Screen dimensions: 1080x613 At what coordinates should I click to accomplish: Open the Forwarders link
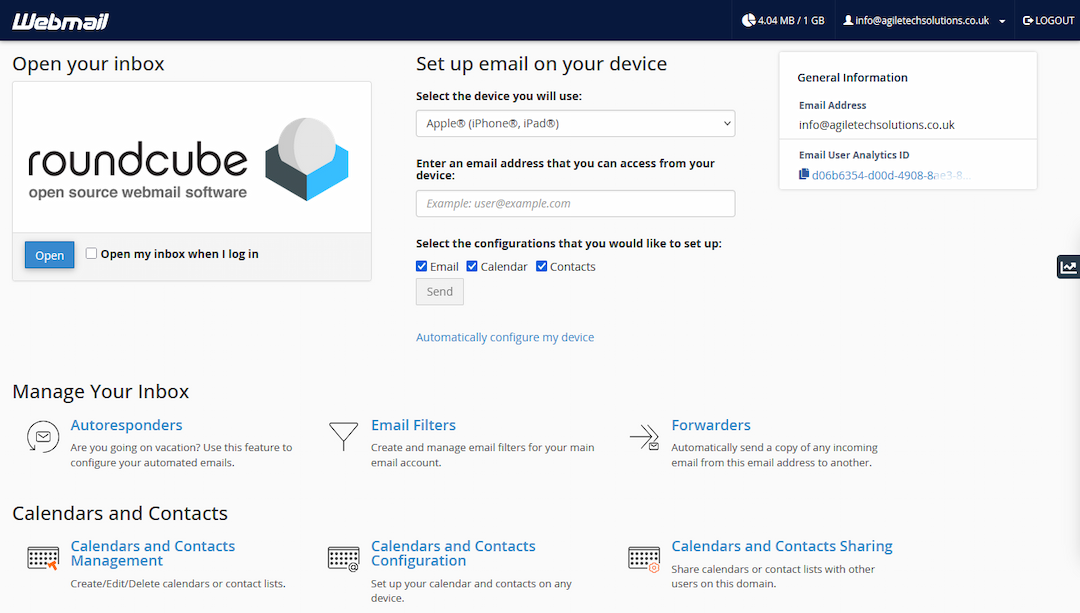coord(711,425)
